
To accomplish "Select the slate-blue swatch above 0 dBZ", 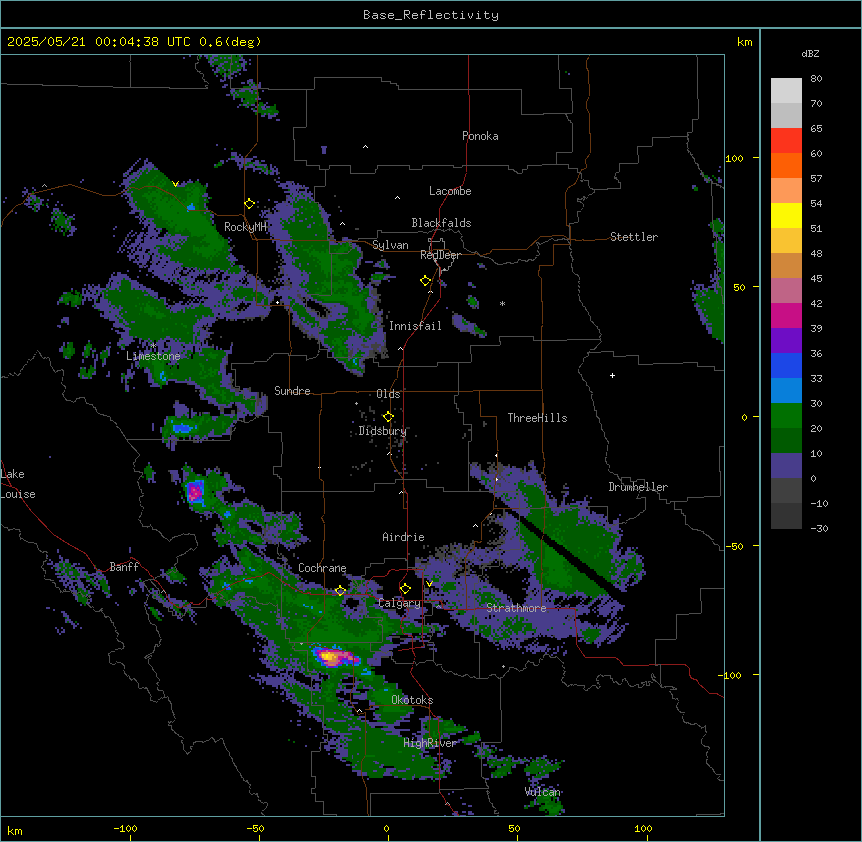I will (786, 466).
